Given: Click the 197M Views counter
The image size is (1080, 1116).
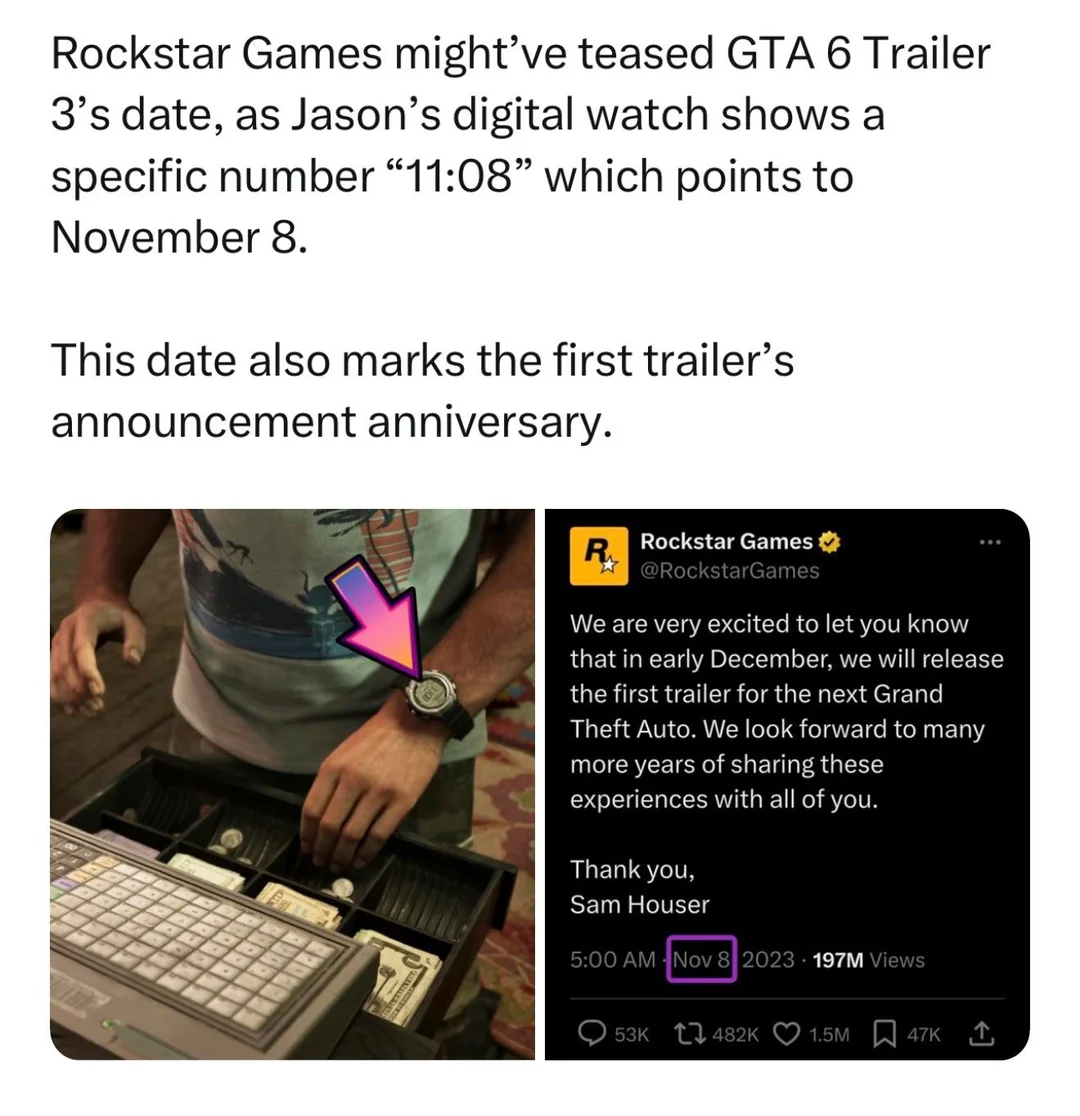Looking at the screenshot, I should (x=869, y=960).
